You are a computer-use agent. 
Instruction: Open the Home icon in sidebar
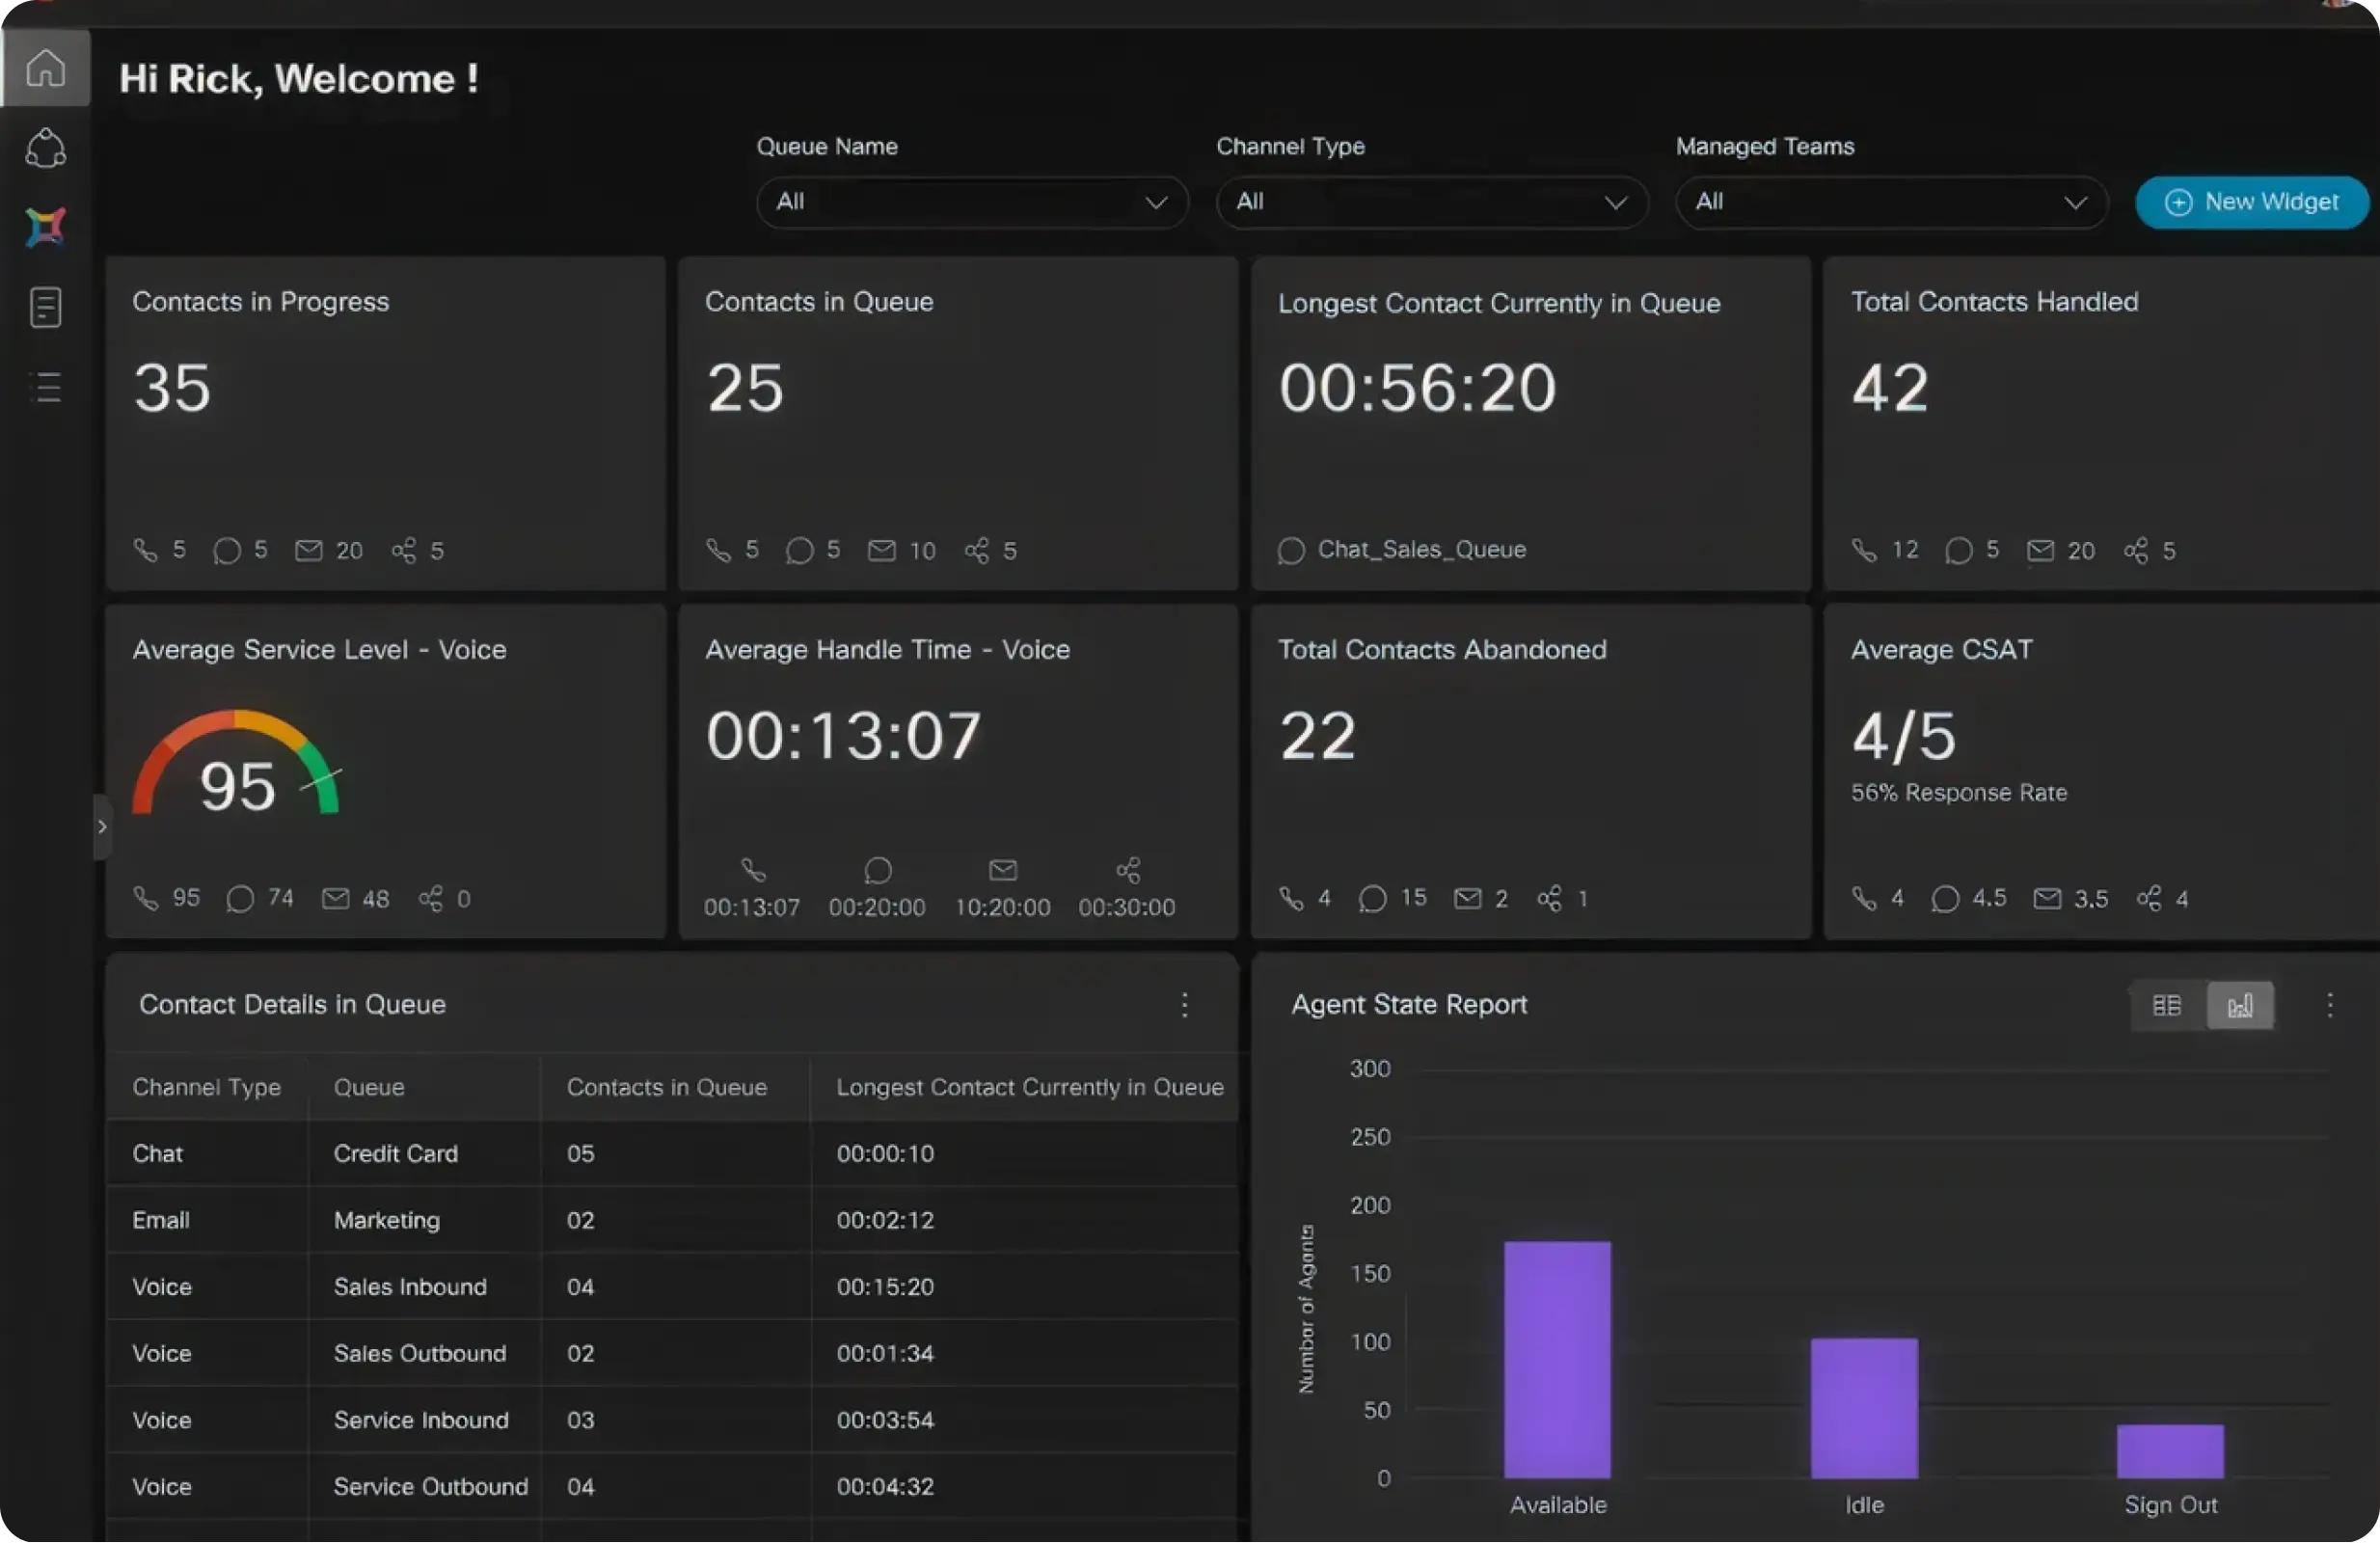pos(46,68)
